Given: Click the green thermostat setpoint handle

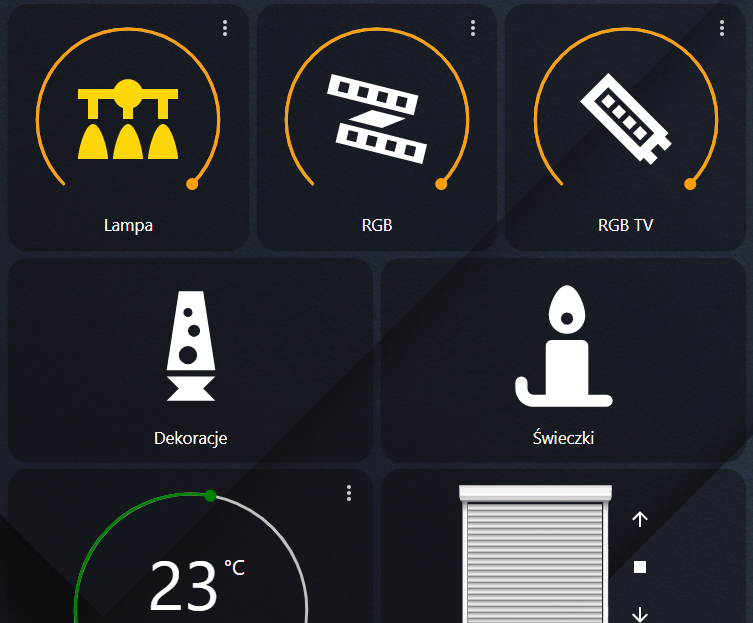Looking at the screenshot, I should click(x=210, y=496).
